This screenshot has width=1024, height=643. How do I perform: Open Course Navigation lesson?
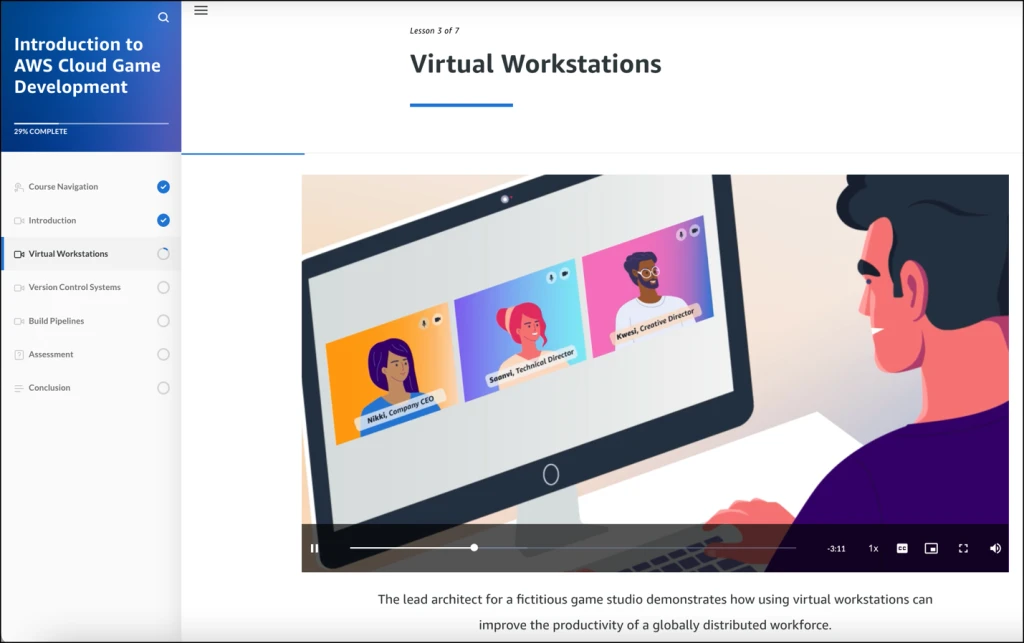[91, 187]
